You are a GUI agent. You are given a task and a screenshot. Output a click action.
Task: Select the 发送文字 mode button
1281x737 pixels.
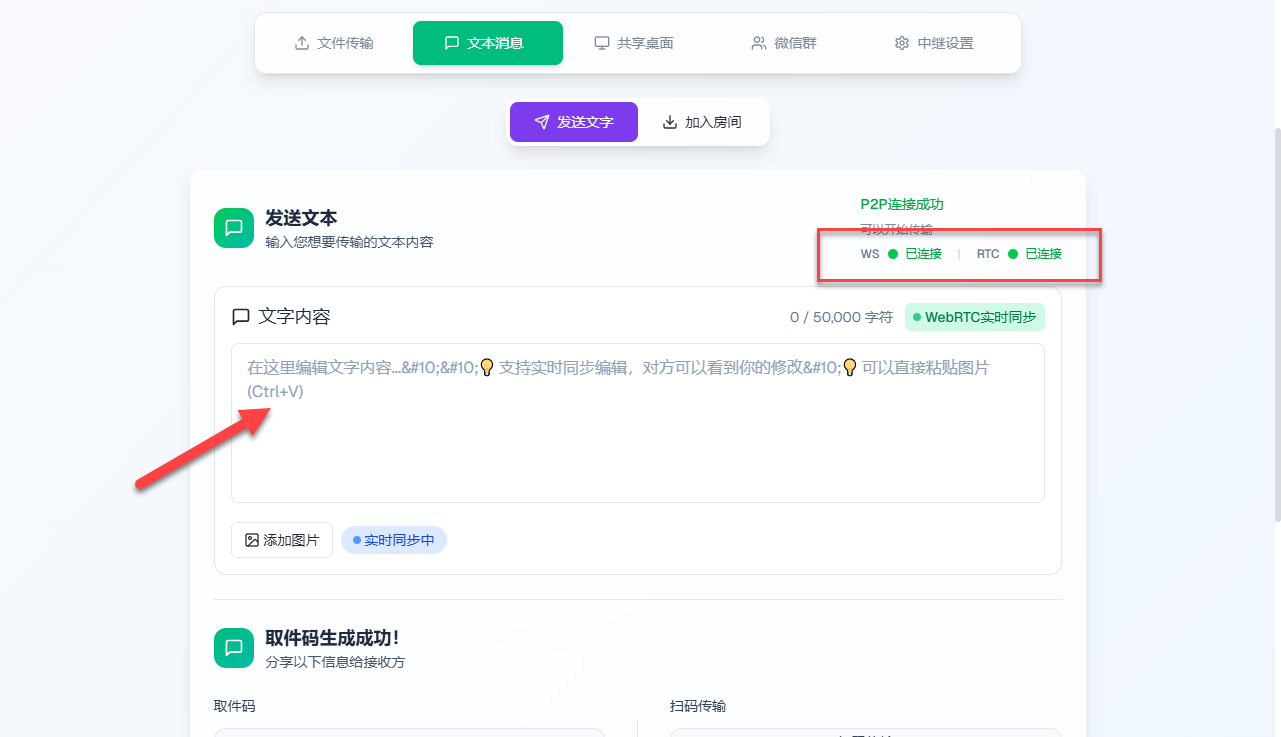click(x=574, y=122)
